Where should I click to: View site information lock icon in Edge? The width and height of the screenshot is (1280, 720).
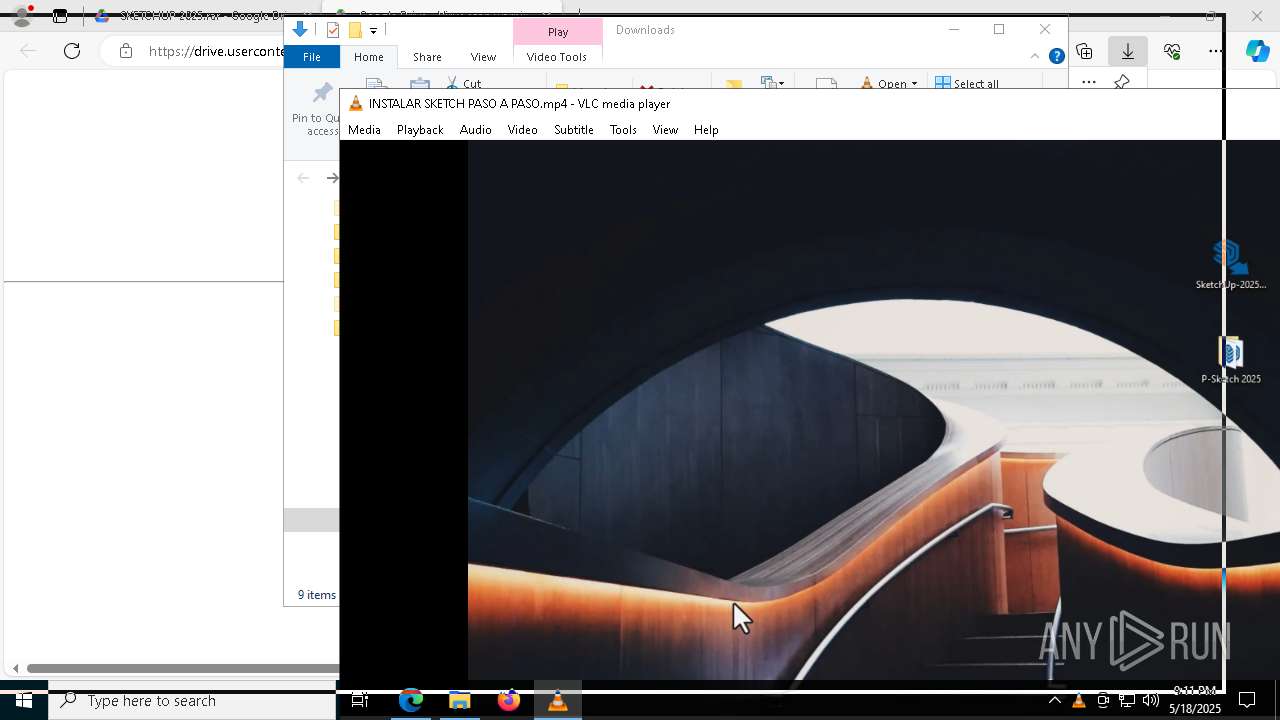click(x=125, y=51)
